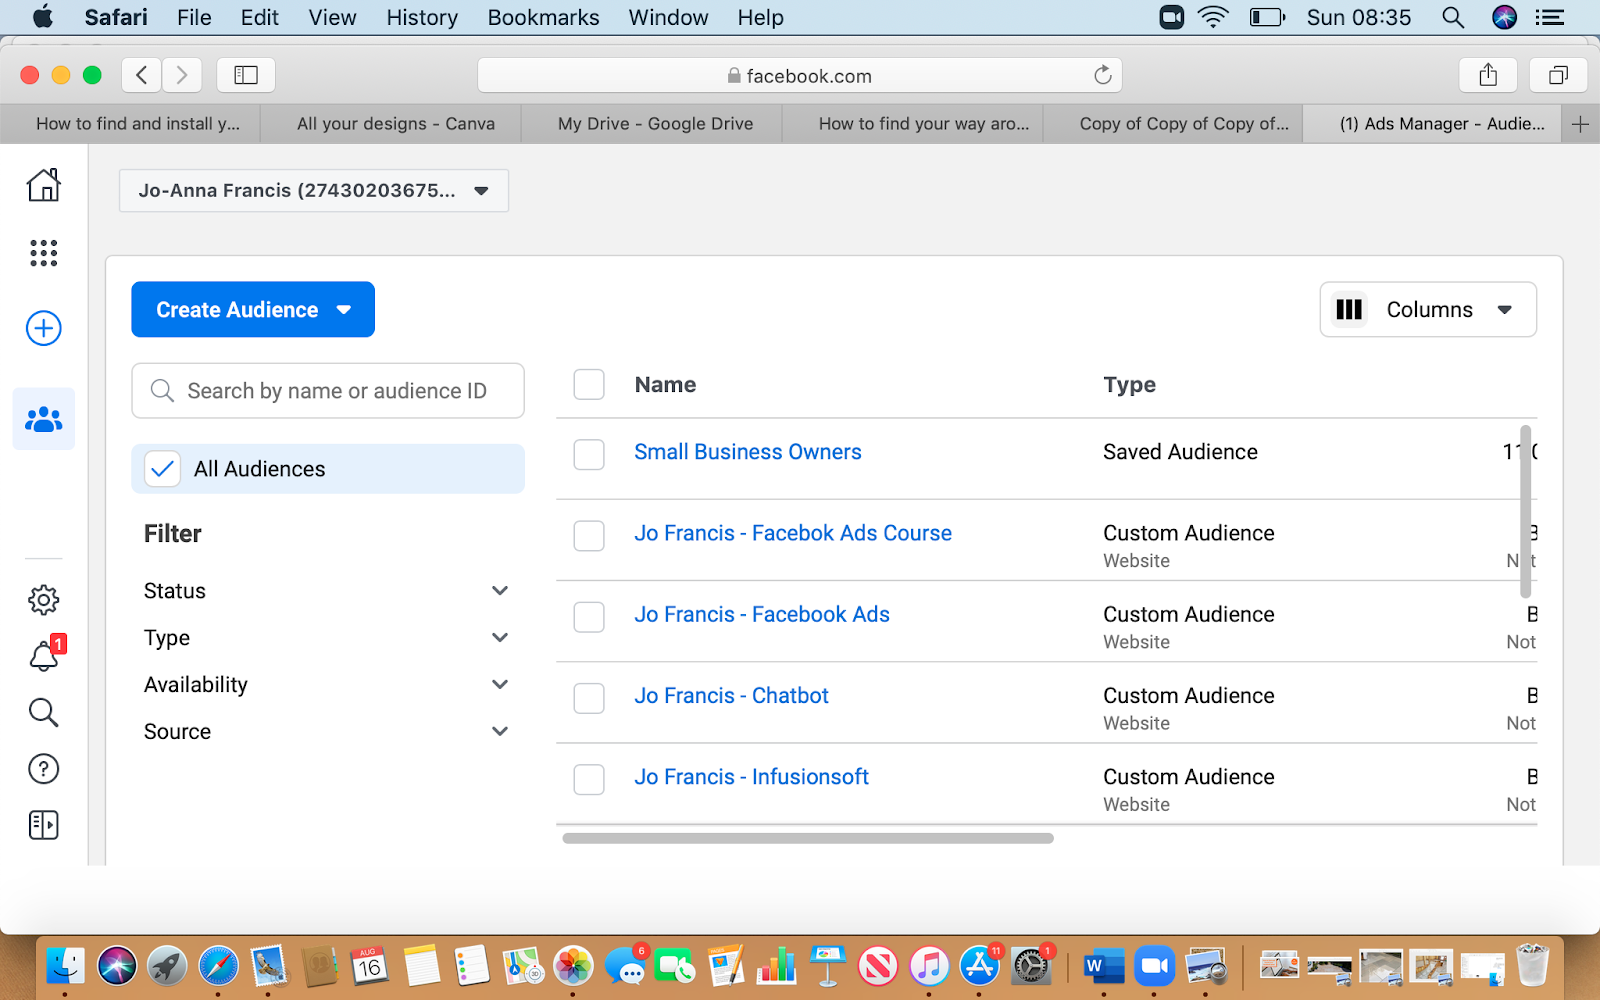Switch to How to find and install tab

click(x=131, y=124)
